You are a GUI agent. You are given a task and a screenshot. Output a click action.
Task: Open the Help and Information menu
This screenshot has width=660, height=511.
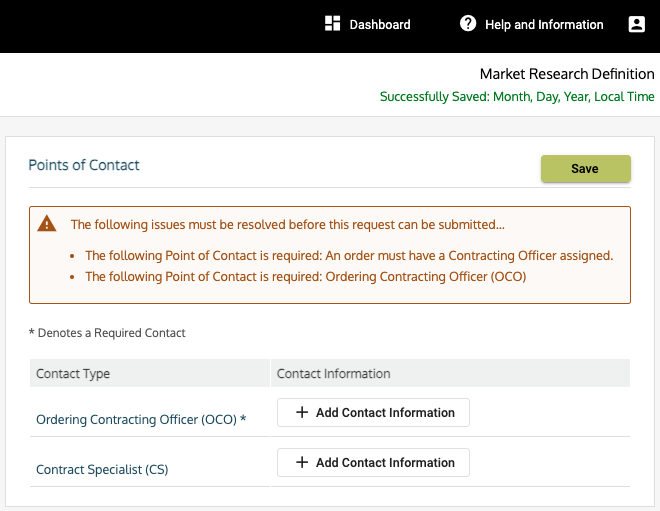pyautogui.click(x=544, y=25)
